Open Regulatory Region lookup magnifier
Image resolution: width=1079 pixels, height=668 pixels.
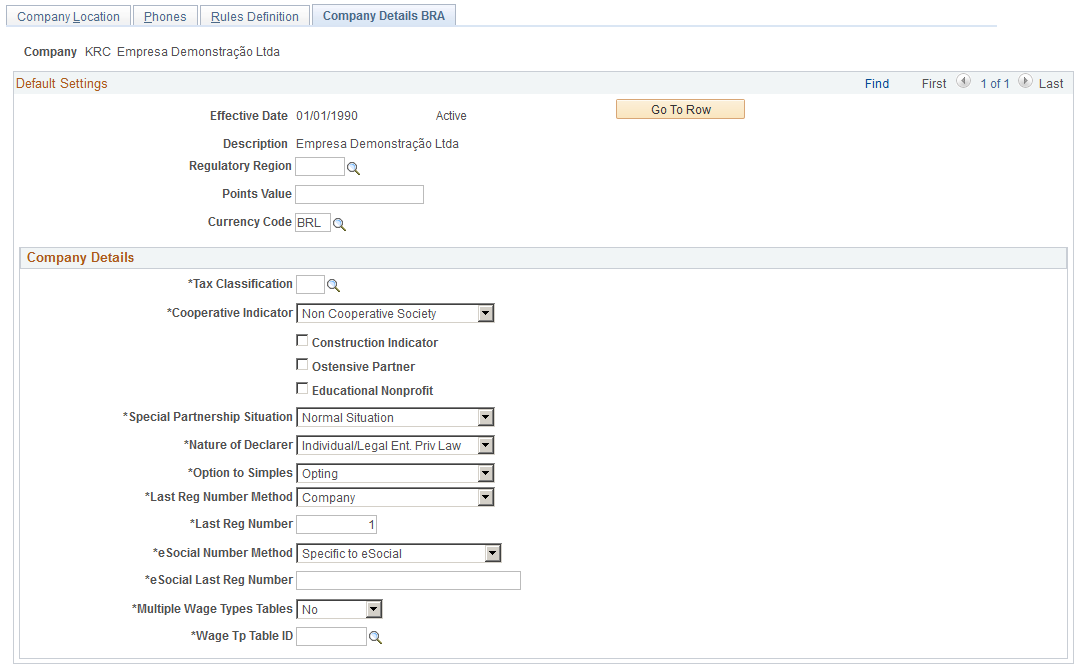(x=353, y=168)
